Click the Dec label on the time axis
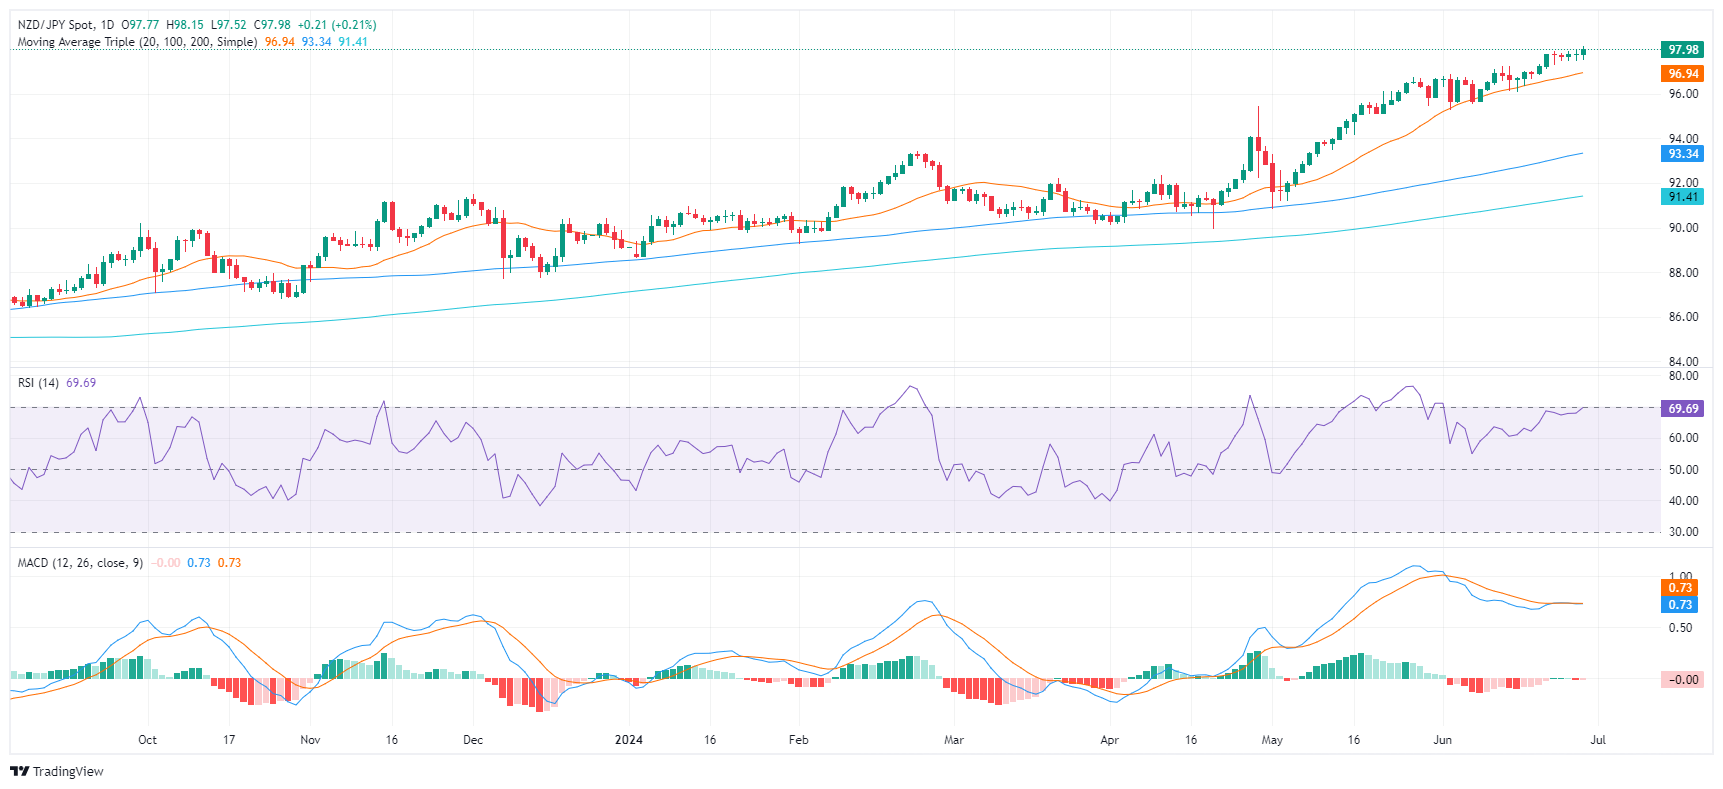1723x789 pixels. 473,740
